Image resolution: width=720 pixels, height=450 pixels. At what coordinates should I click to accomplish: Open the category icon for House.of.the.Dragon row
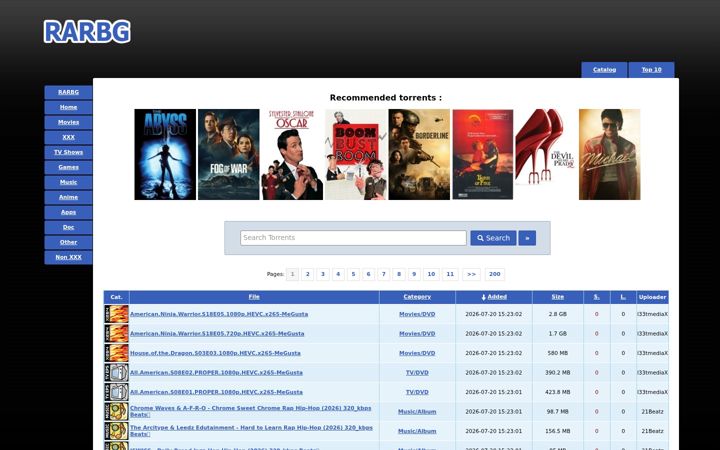(117, 353)
